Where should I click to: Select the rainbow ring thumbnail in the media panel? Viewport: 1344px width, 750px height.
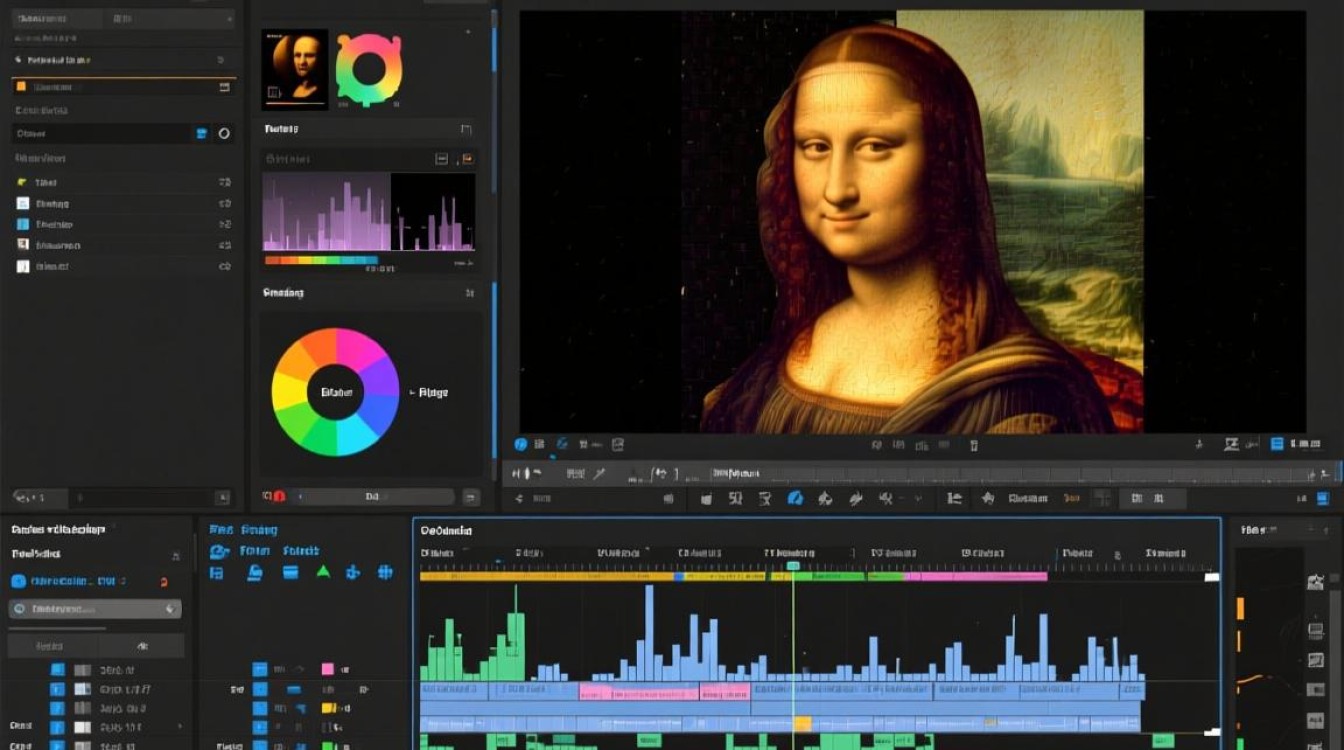pos(368,67)
